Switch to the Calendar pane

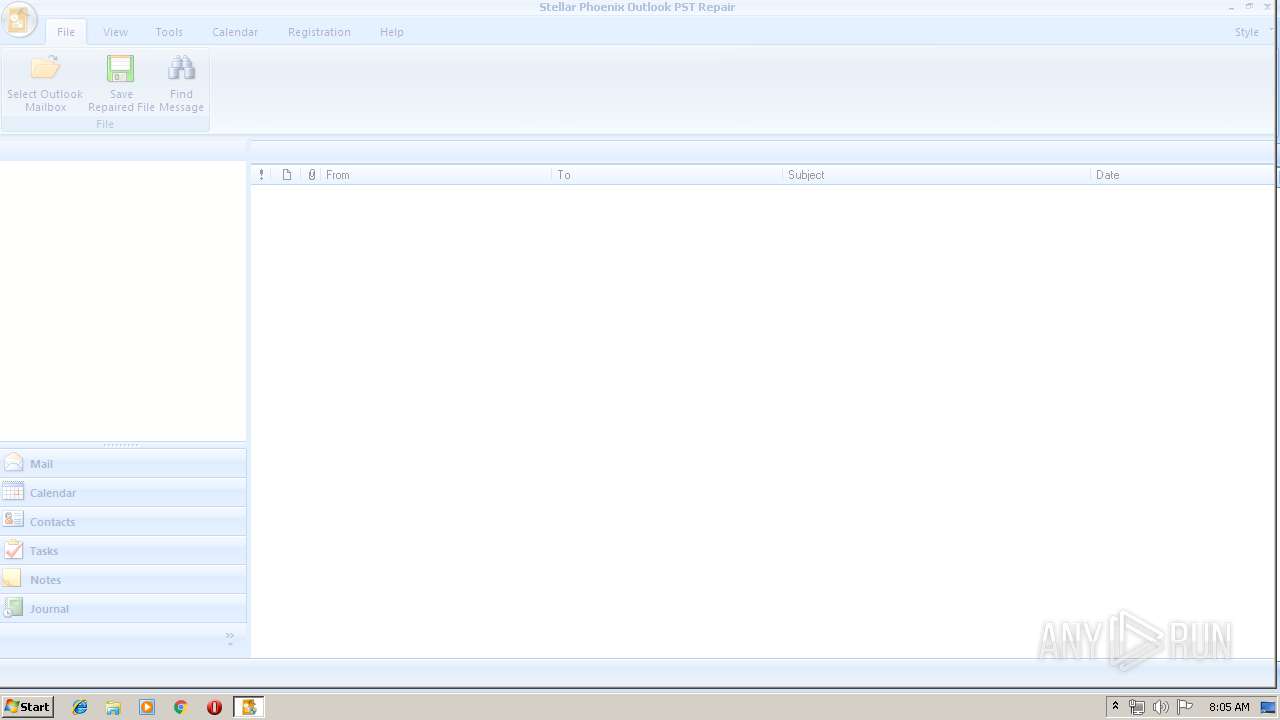pos(123,492)
